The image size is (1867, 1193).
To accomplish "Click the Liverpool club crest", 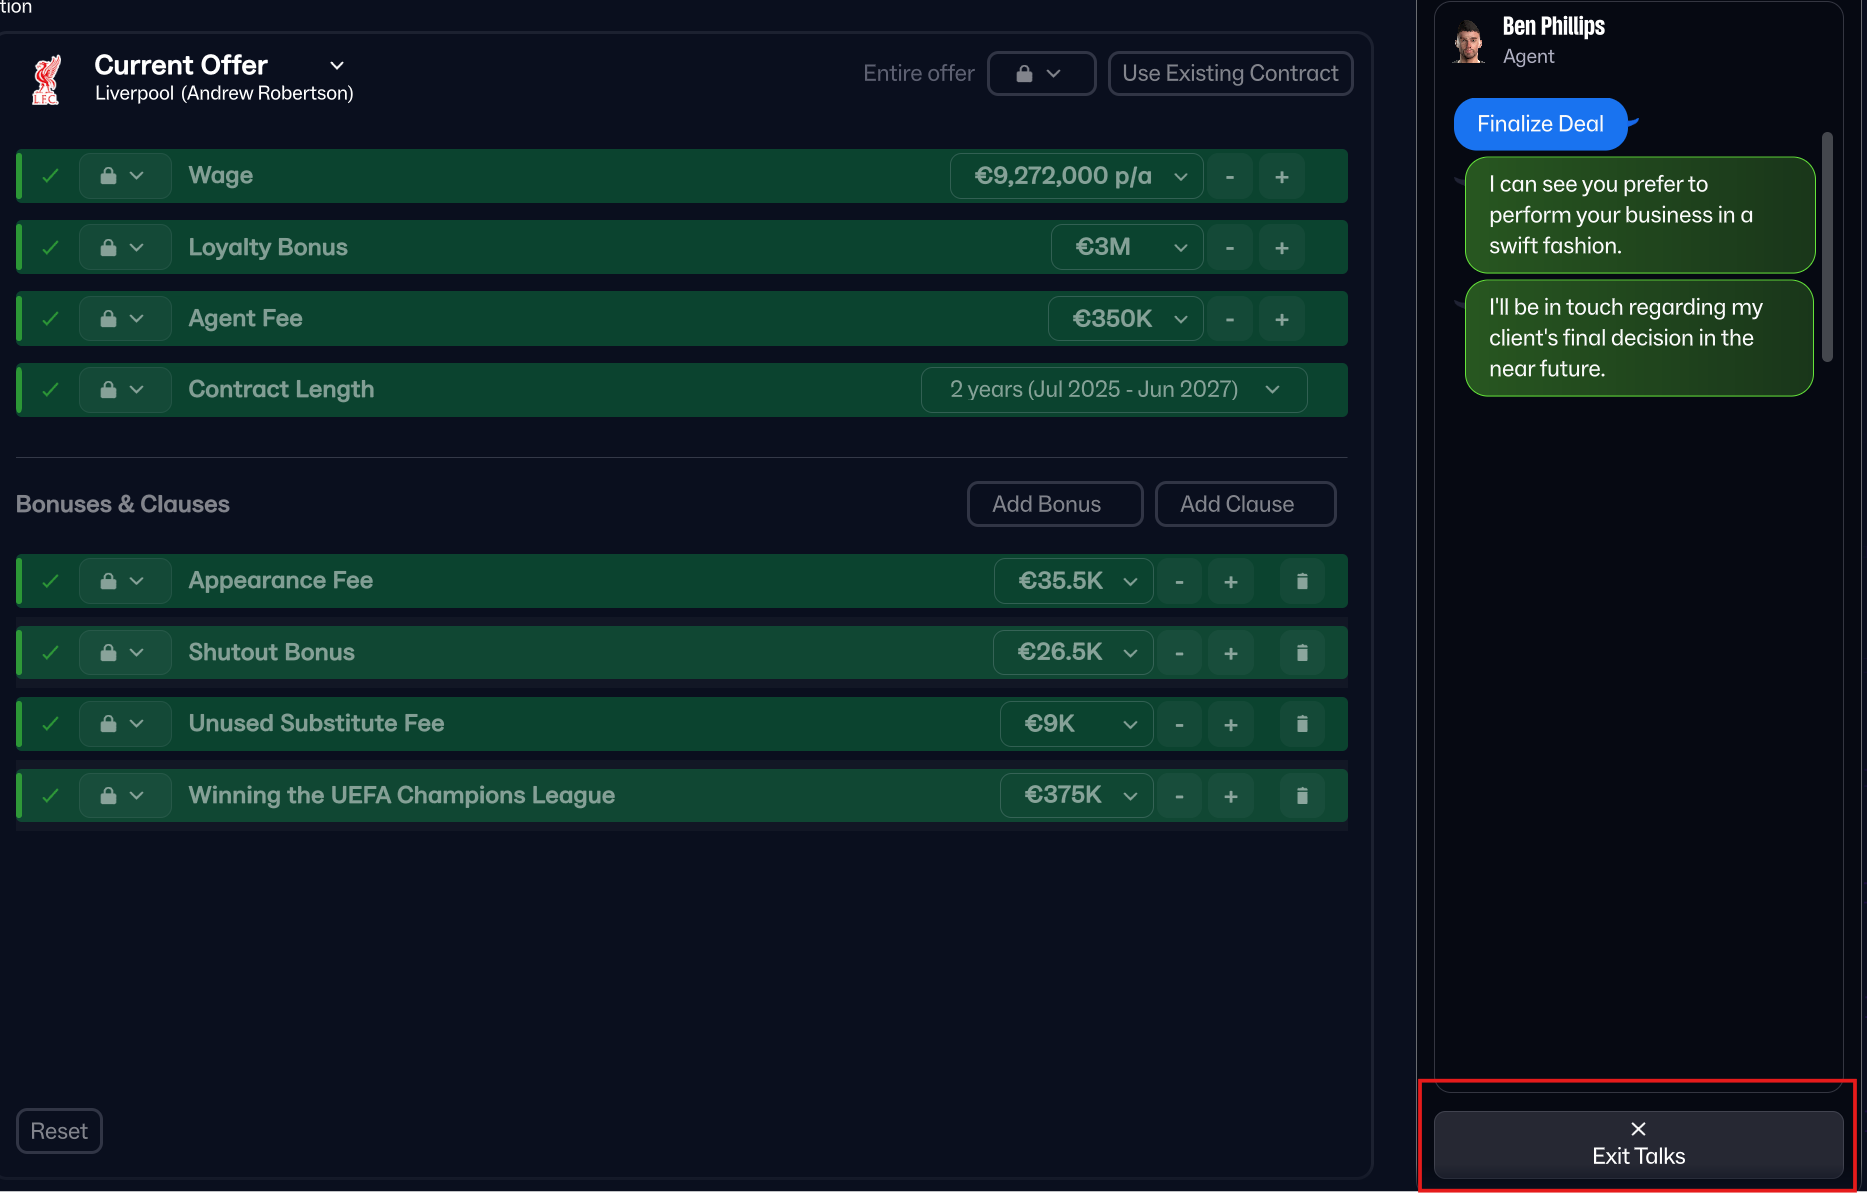I will coord(46,80).
